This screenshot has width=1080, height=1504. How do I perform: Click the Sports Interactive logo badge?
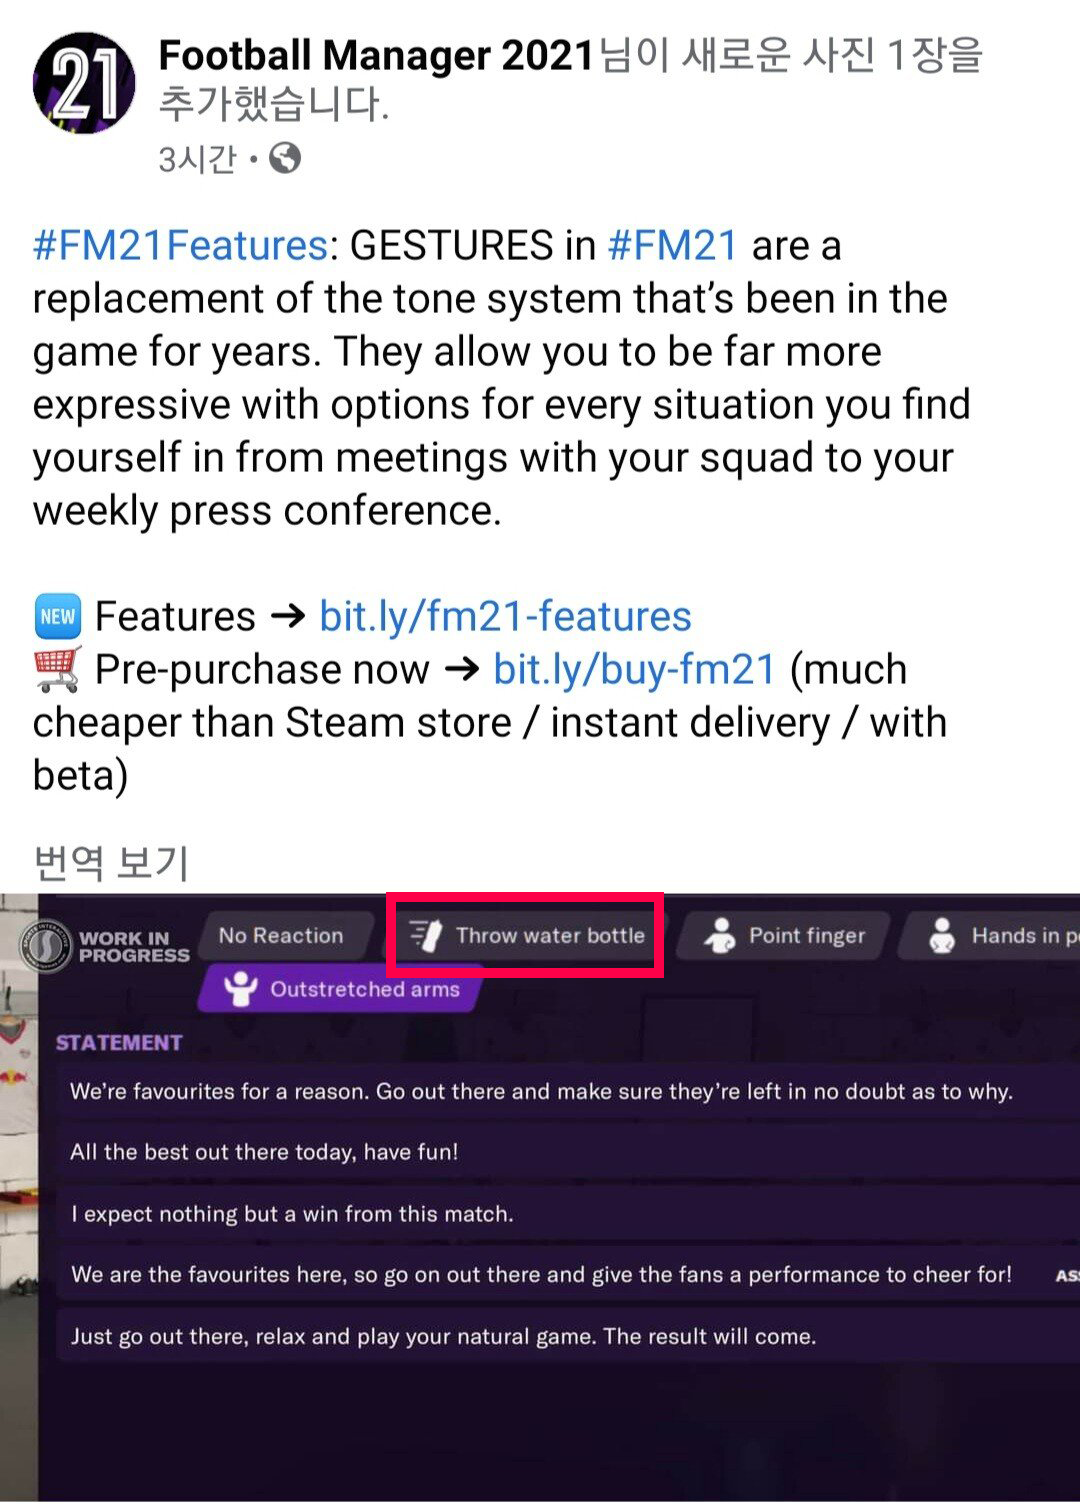(44, 945)
